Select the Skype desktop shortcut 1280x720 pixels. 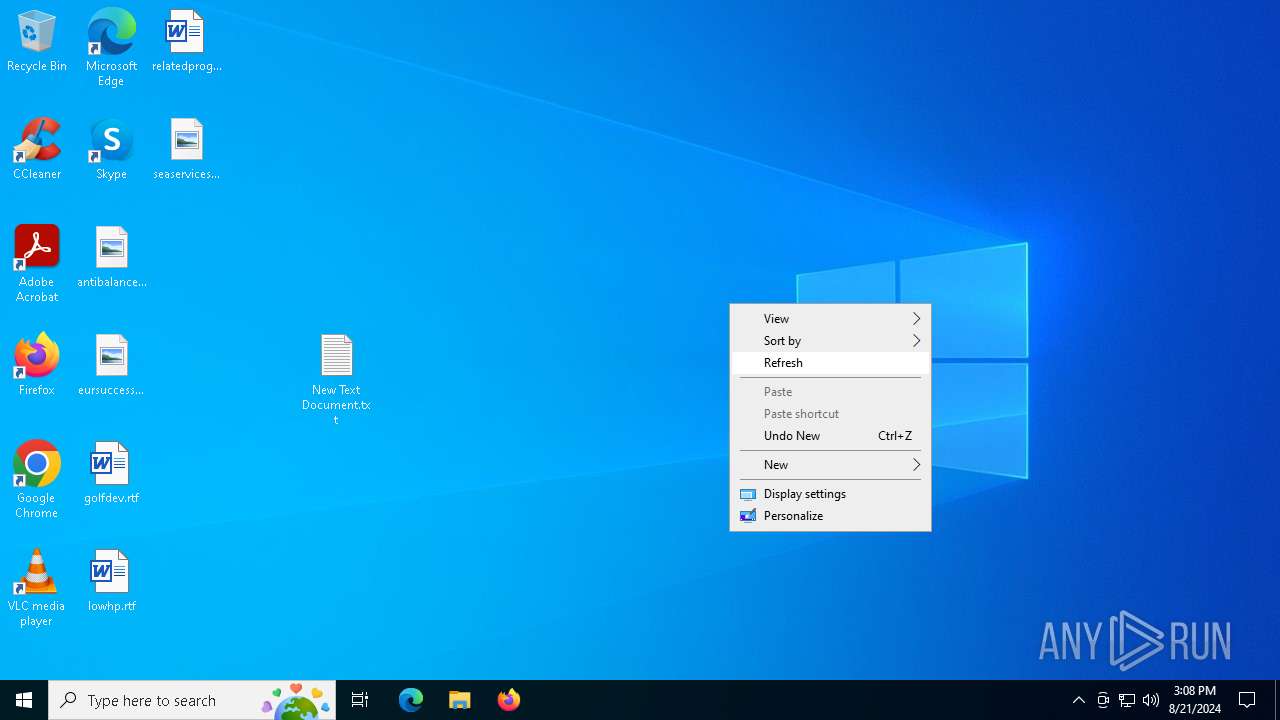click(x=111, y=150)
